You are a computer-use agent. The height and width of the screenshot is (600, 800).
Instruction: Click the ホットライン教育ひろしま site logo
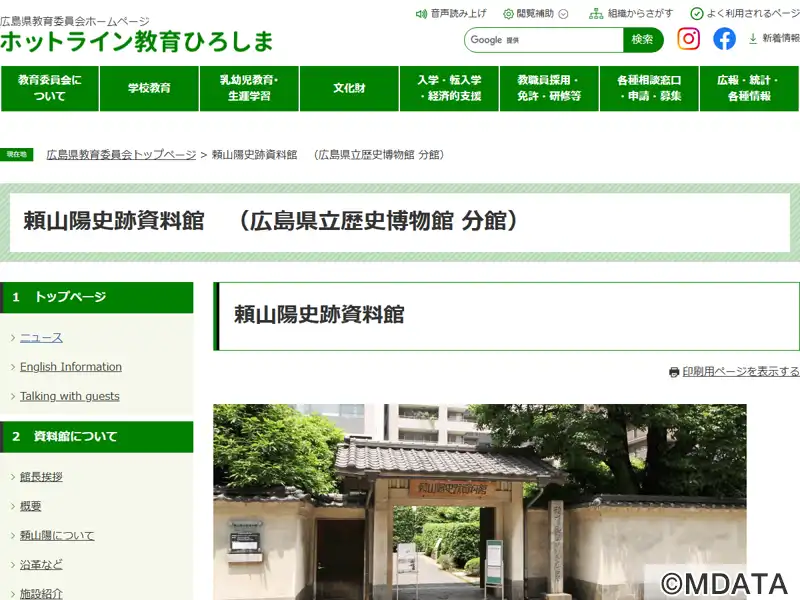[x=136, y=41]
